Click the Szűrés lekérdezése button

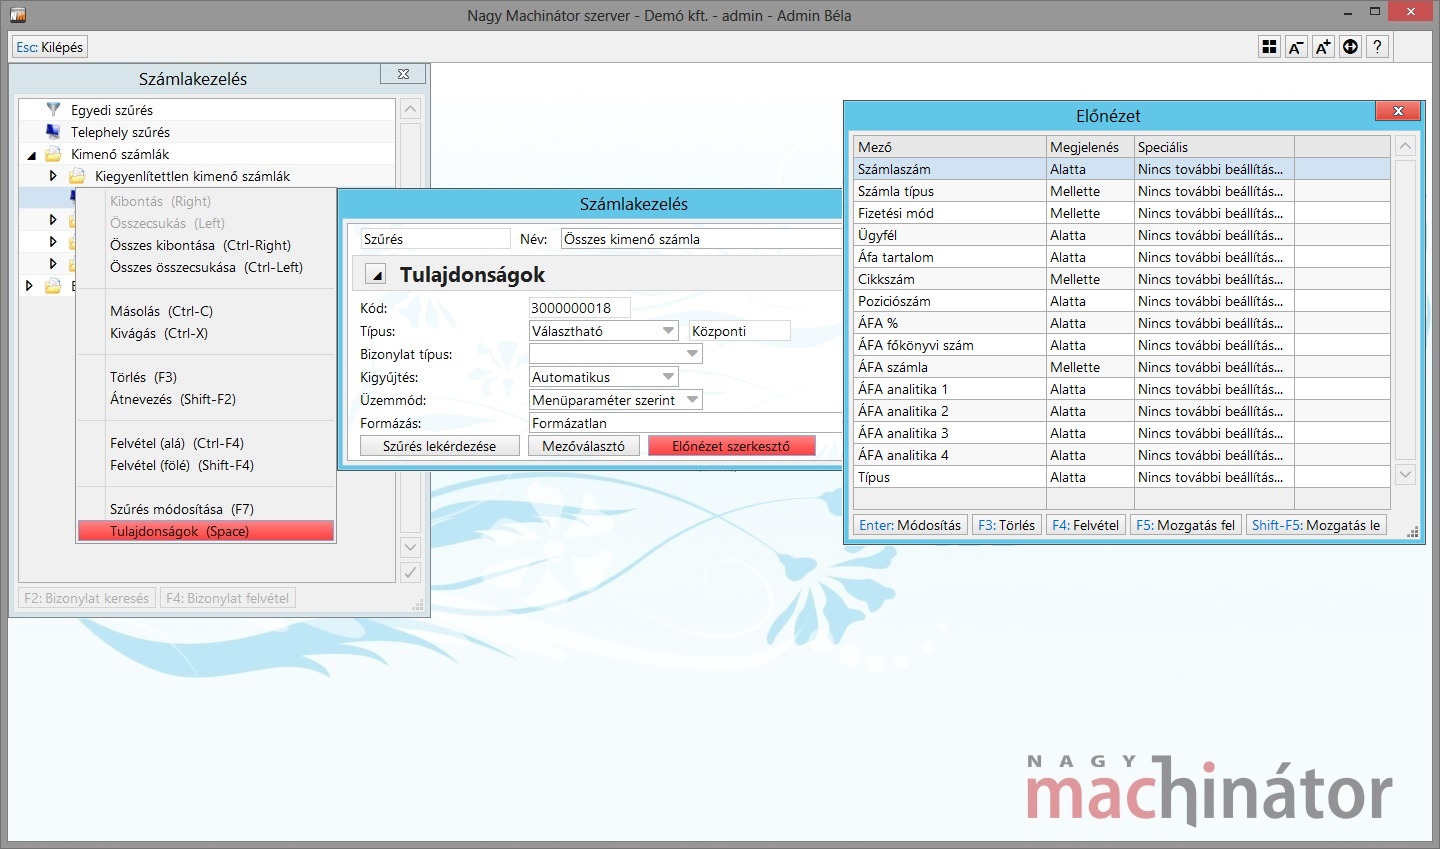(x=439, y=446)
